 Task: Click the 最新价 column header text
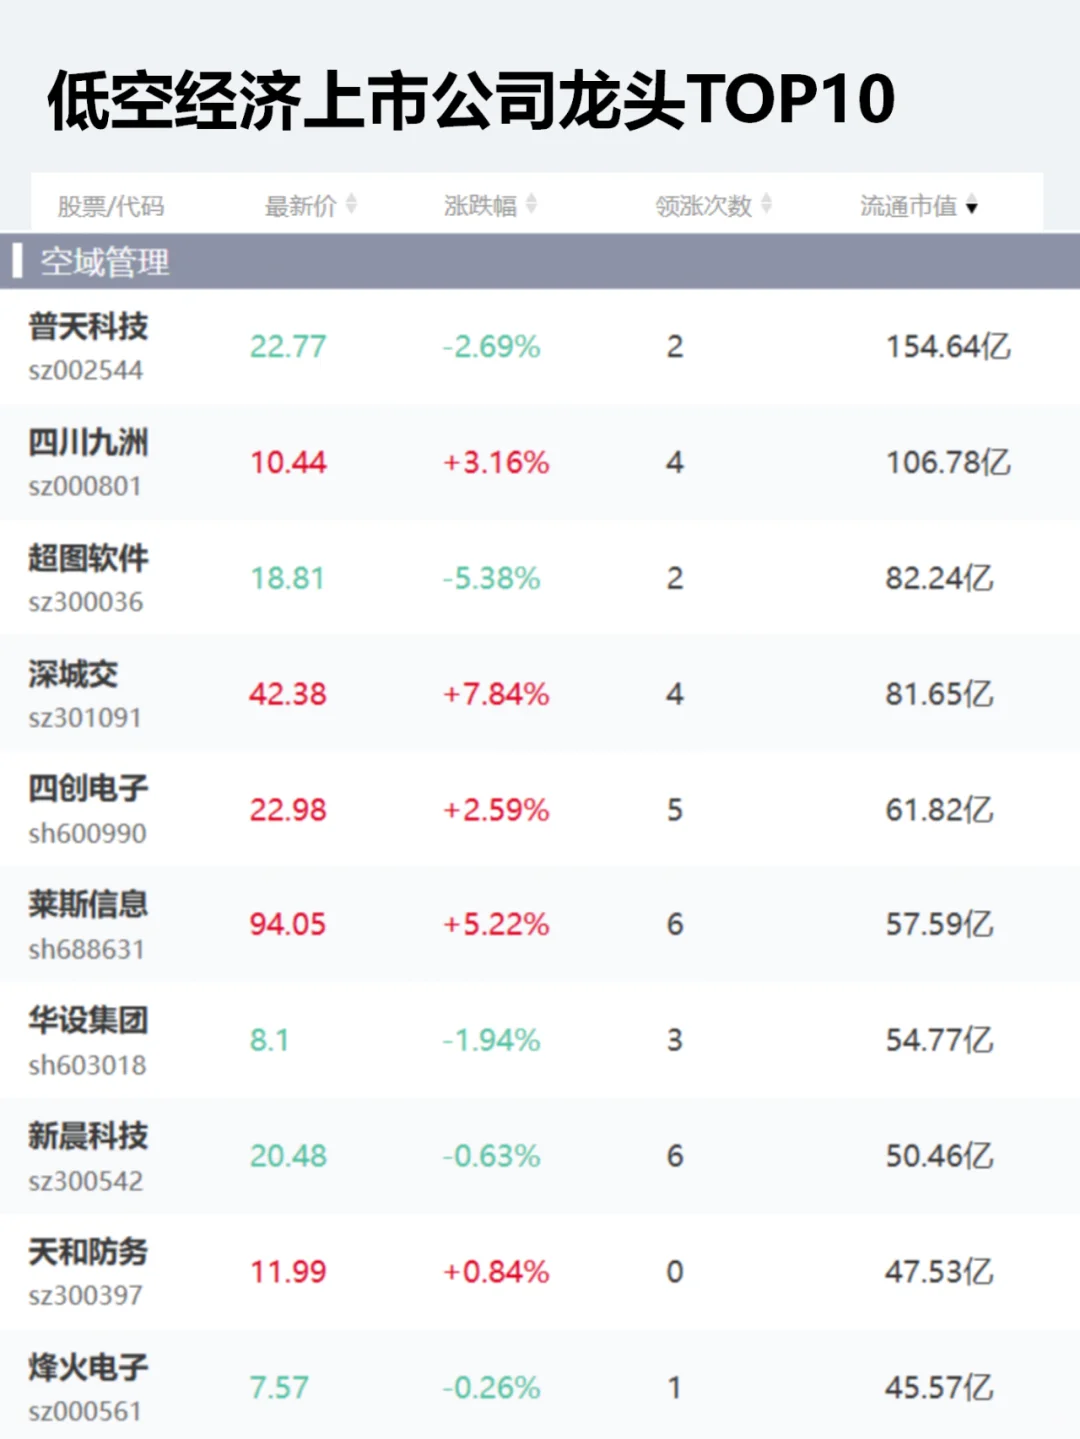[300, 206]
